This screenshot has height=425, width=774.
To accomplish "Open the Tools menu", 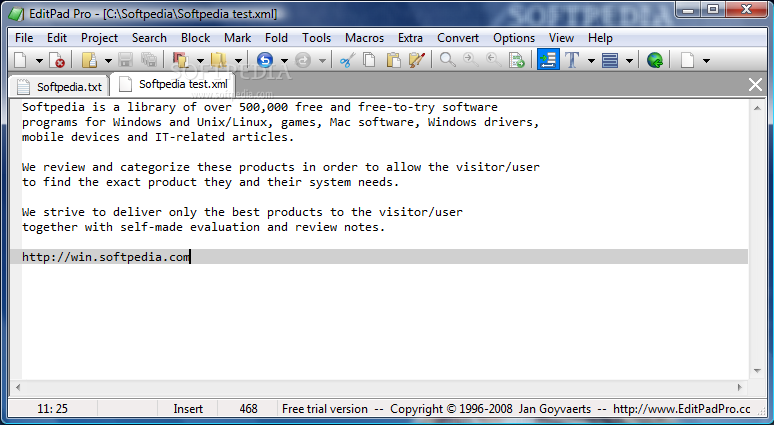I will [x=316, y=38].
